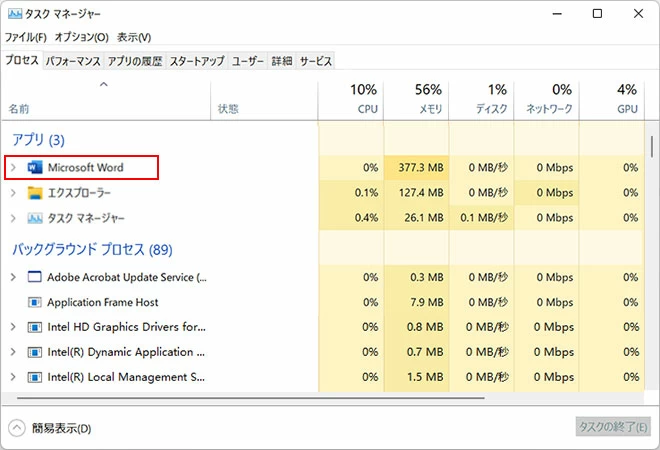
Task: Expand the Microsoft Word process group
Action: click(x=13, y=167)
